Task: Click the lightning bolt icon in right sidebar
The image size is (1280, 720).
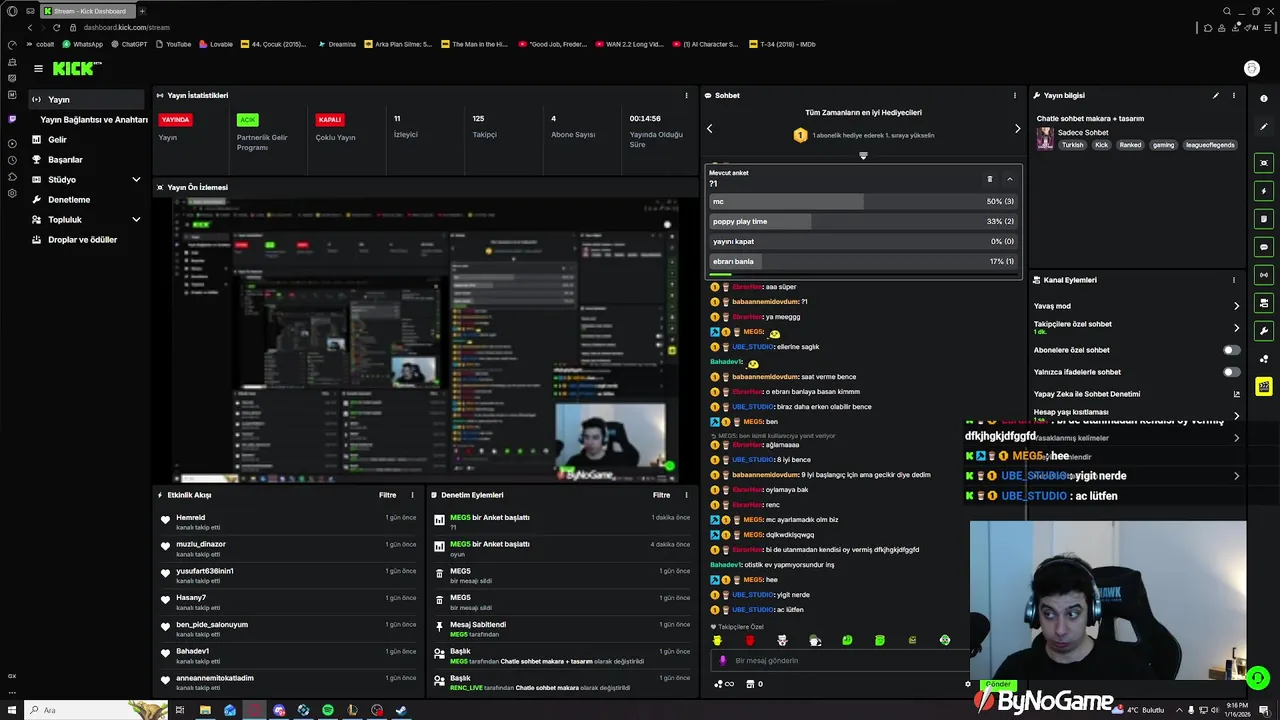Action: (x=1264, y=191)
